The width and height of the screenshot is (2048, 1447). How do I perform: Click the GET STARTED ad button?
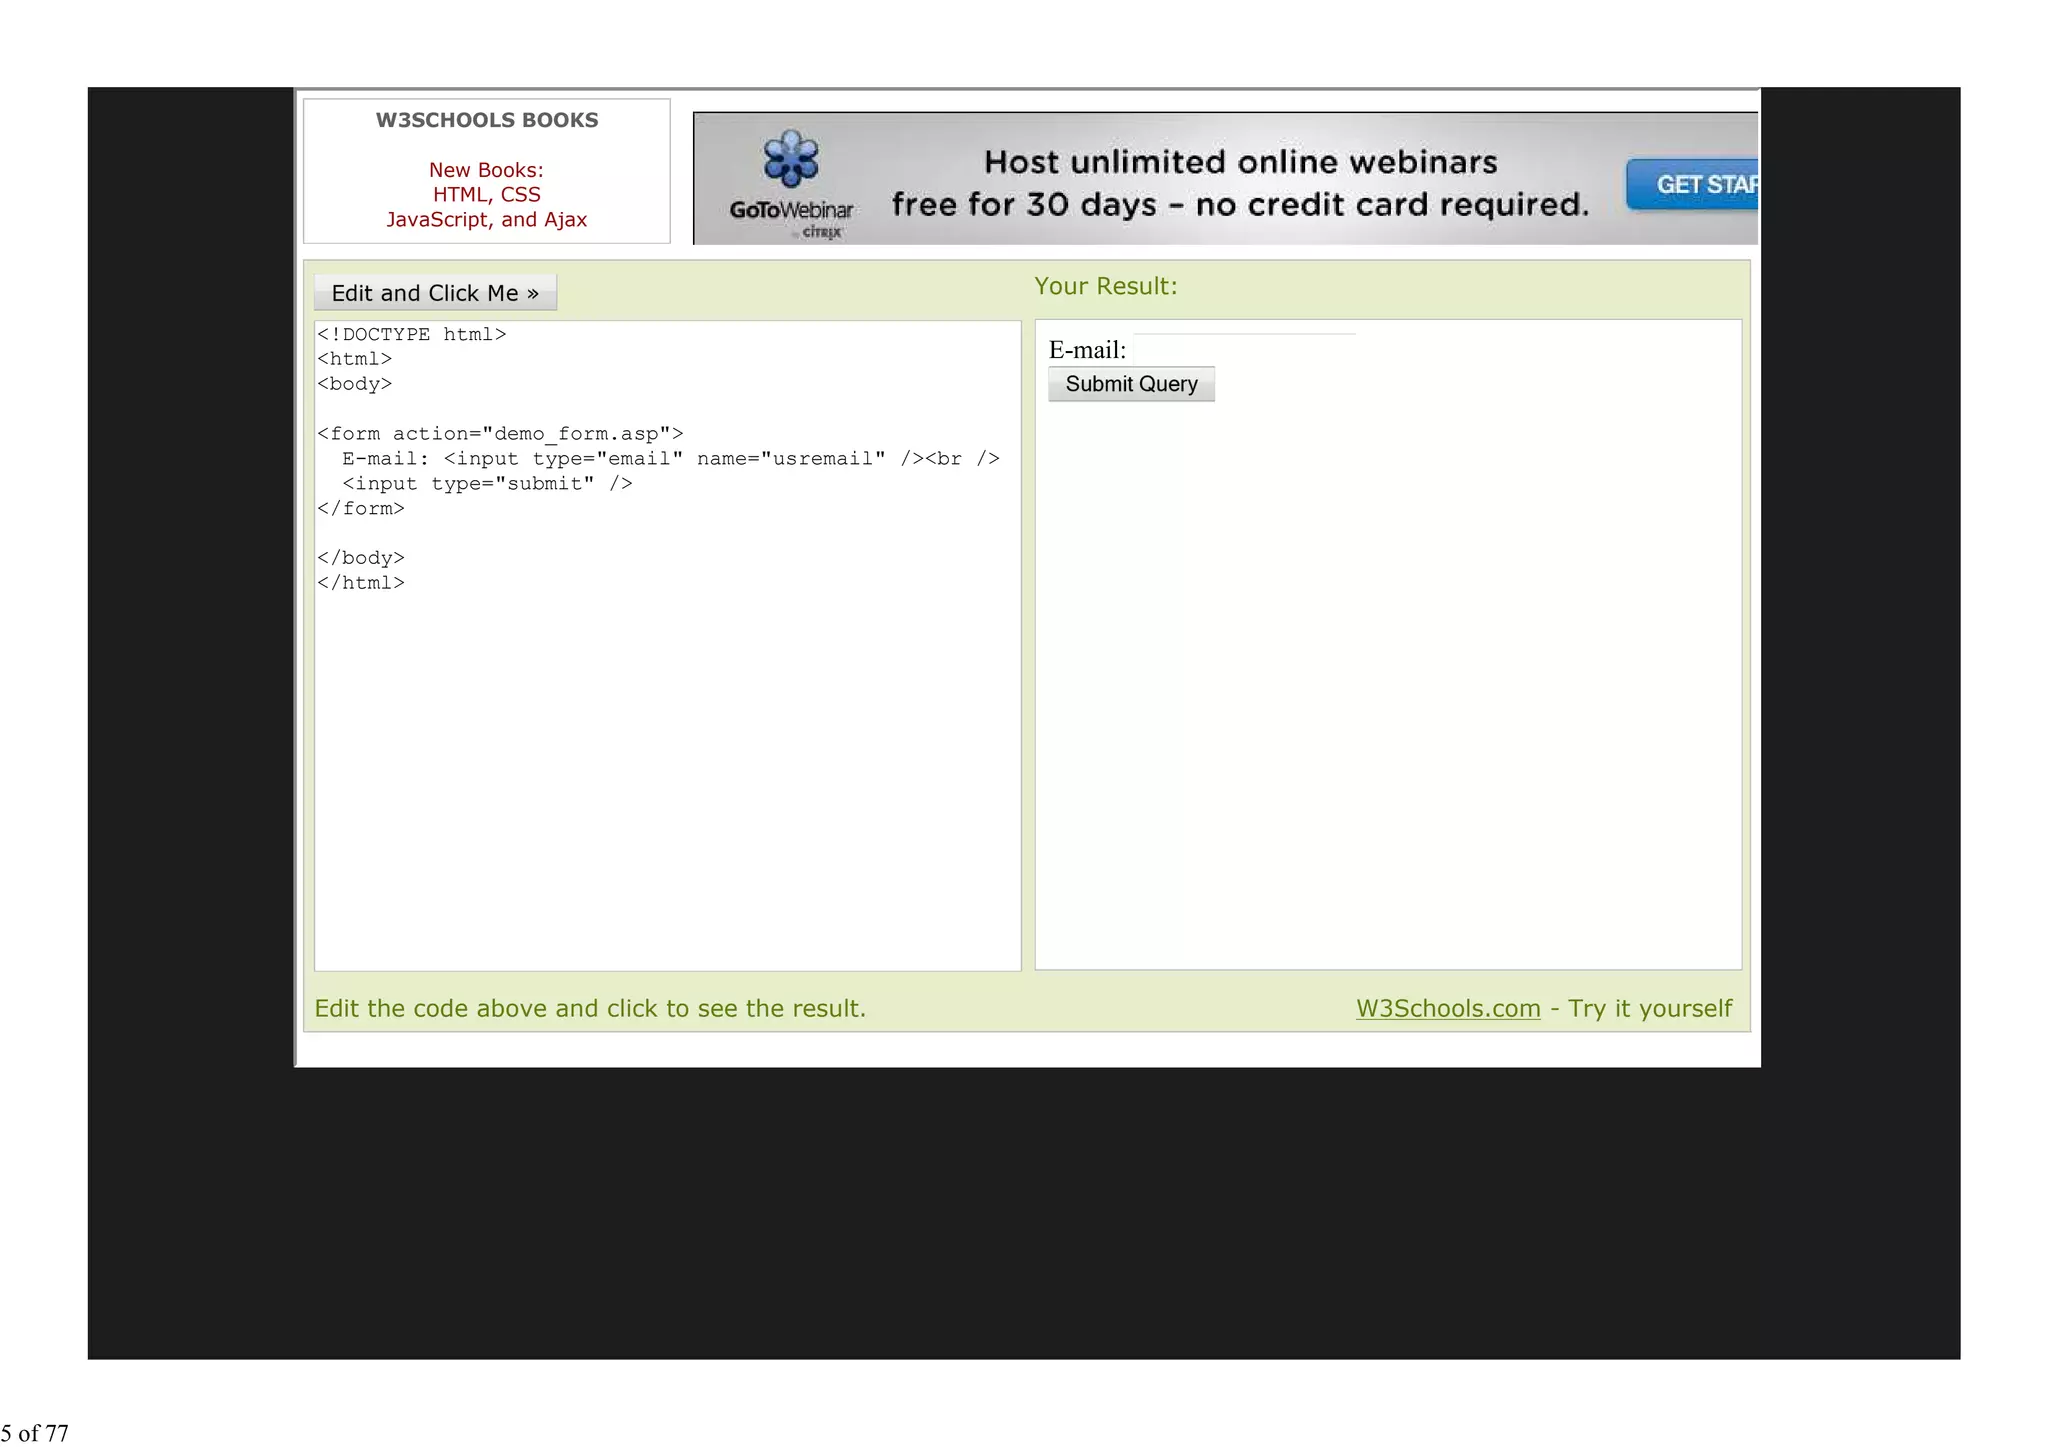coord(1694,185)
